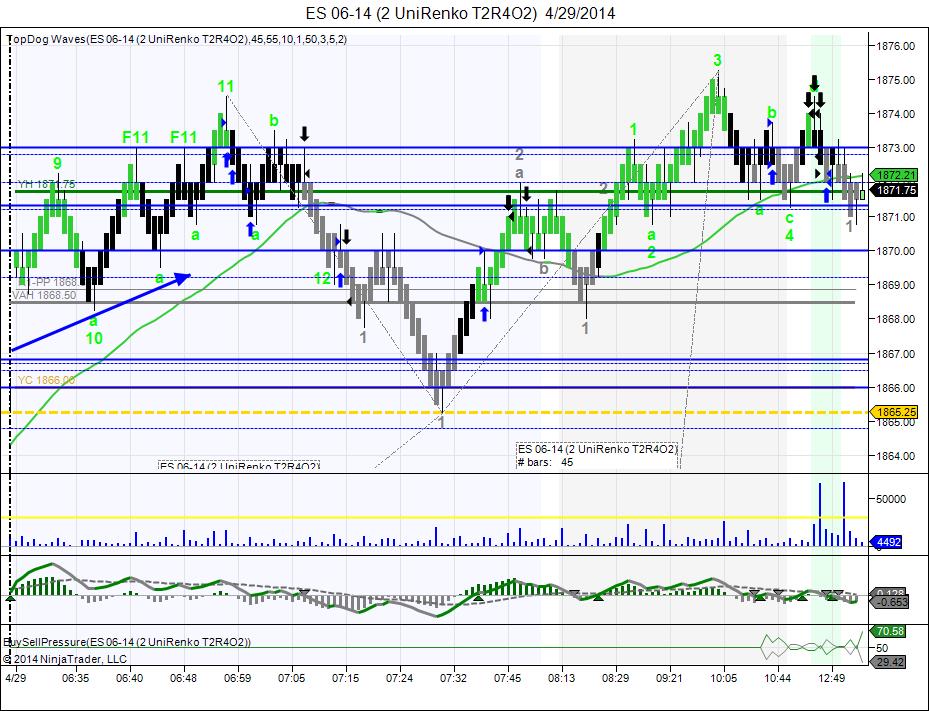Click the green 1872.21 price marker
Viewport: 929px width, 711px height.
click(895, 175)
